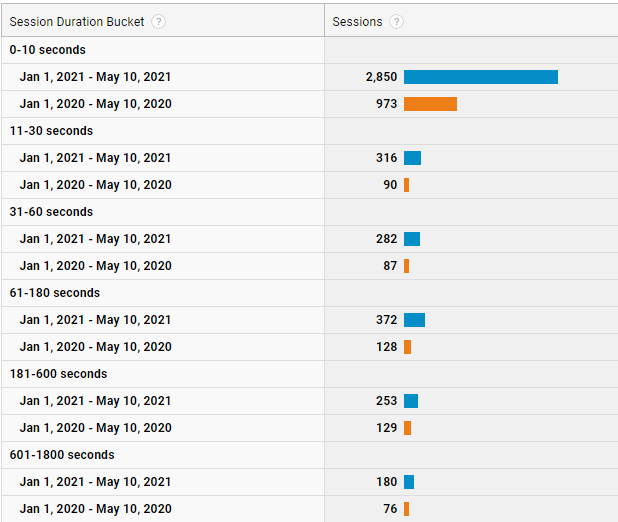The image size is (618, 522).
Task: Click the Session Duration Bucket column header
Action: (79, 22)
